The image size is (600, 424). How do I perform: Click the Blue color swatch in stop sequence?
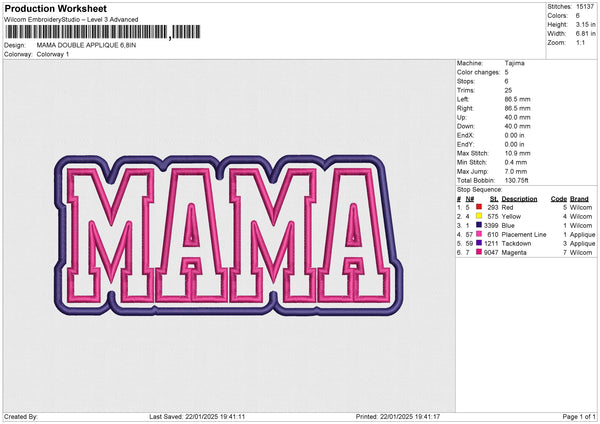tap(479, 225)
